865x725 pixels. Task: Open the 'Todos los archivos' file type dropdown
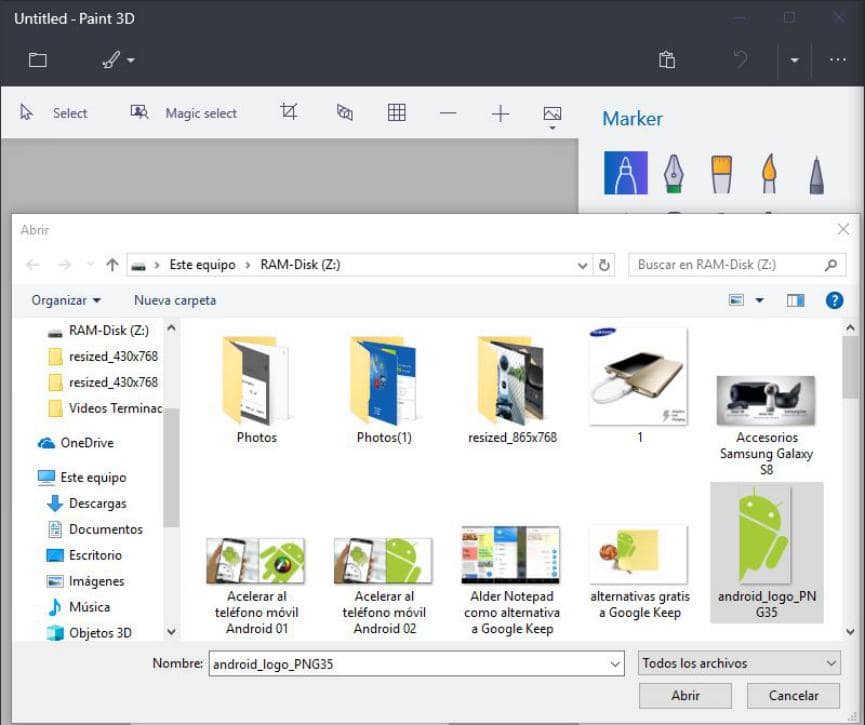click(x=737, y=663)
